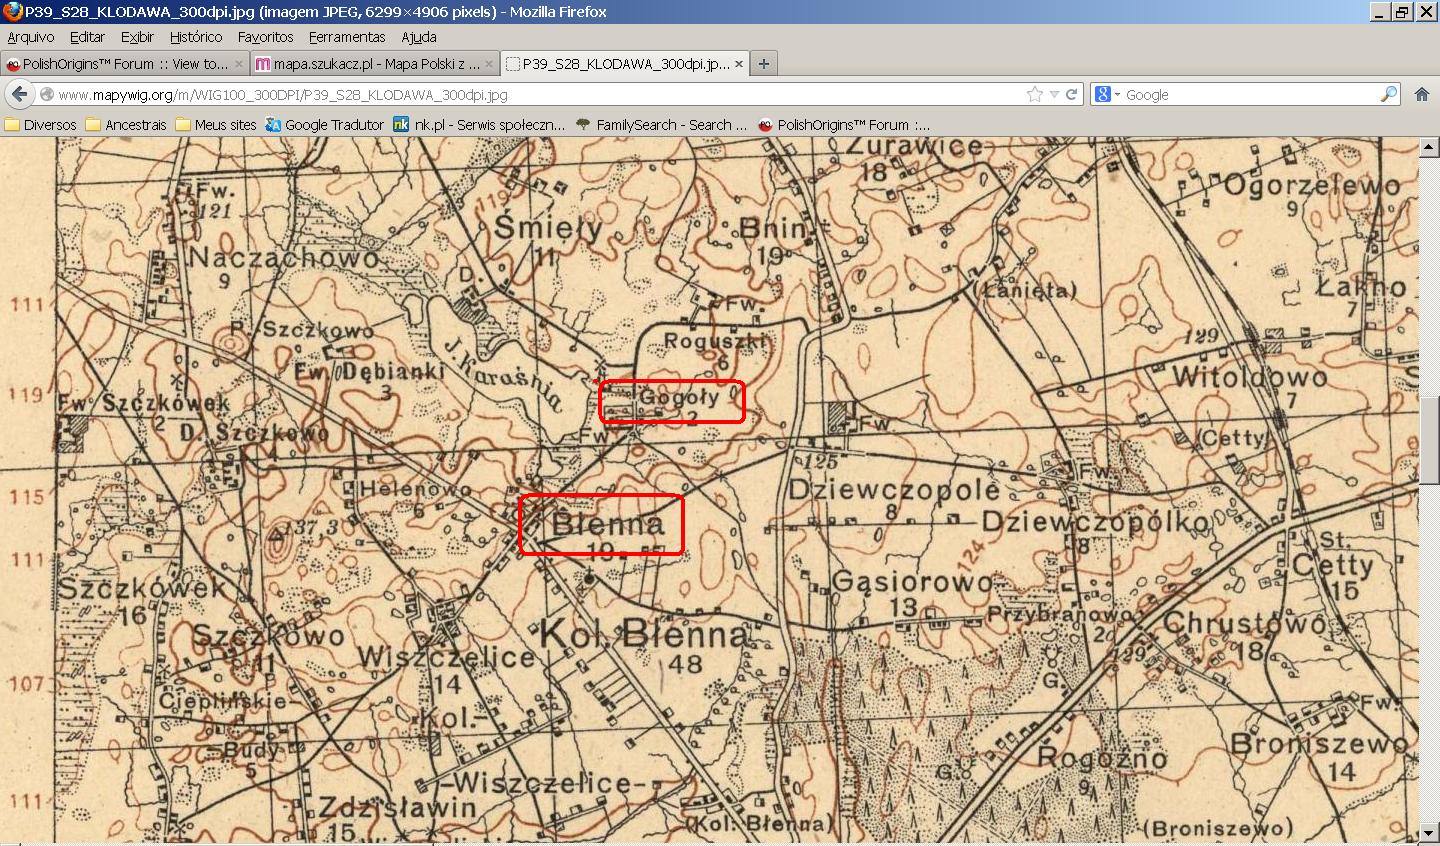The image size is (1440, 846).
Task: Go back with the Back arrow button
Action: (19, 94)
